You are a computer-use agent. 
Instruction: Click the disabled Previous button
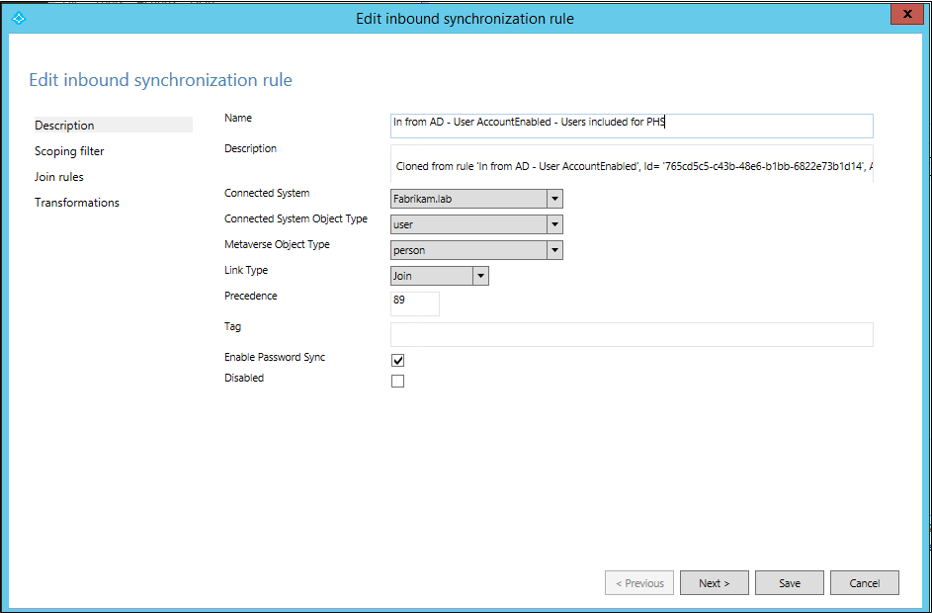(x=638, y=583)
